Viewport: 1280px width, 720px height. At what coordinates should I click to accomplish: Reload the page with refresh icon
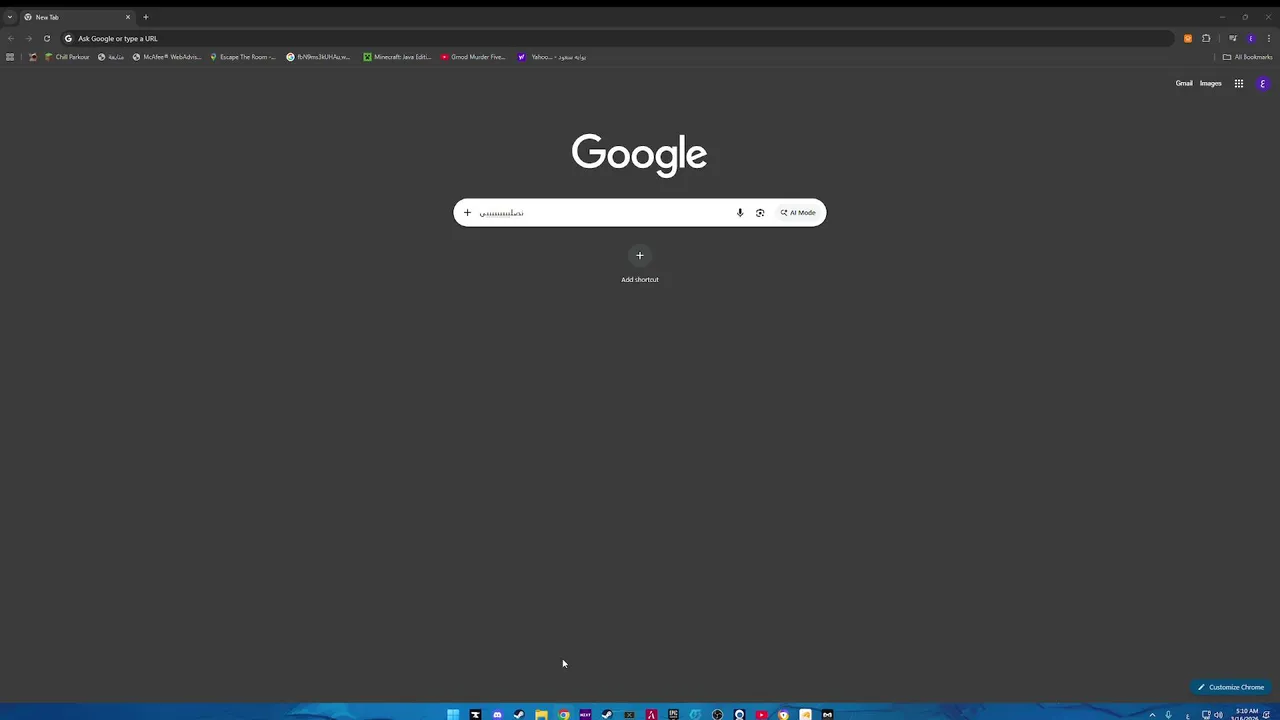[x=46, y=38]
